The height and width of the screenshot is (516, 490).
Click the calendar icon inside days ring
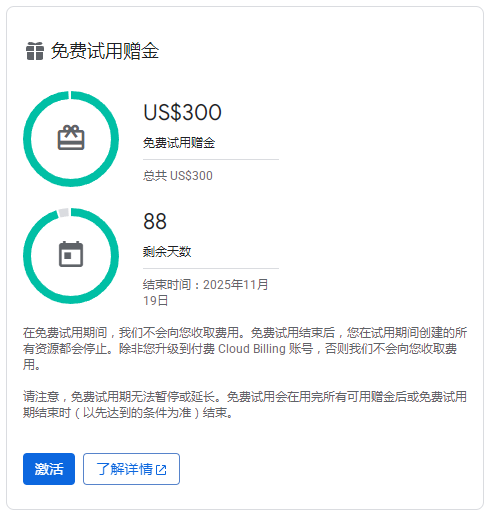[x=71, y=254]
